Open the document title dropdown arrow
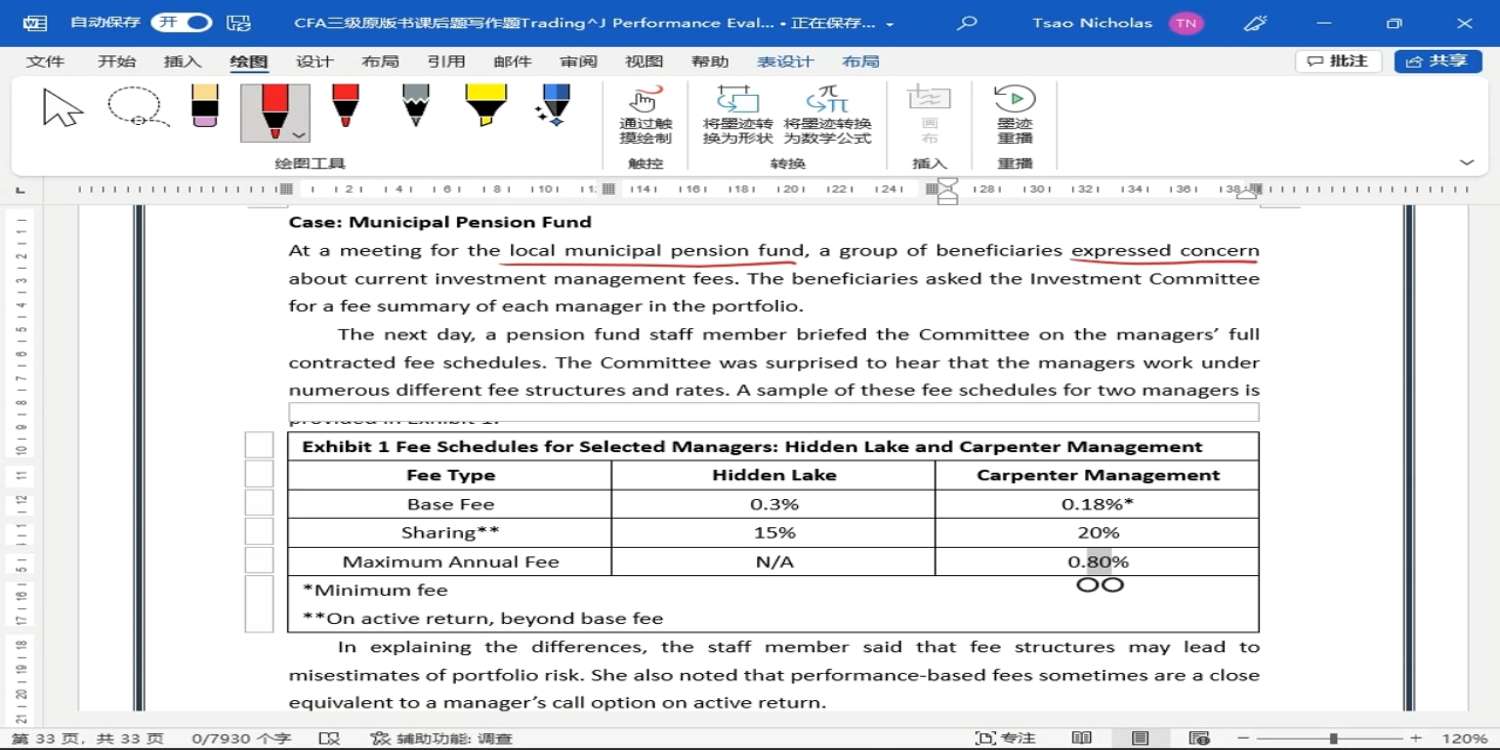The width and height of the screenshot is (1500, 750). (890, 23)
